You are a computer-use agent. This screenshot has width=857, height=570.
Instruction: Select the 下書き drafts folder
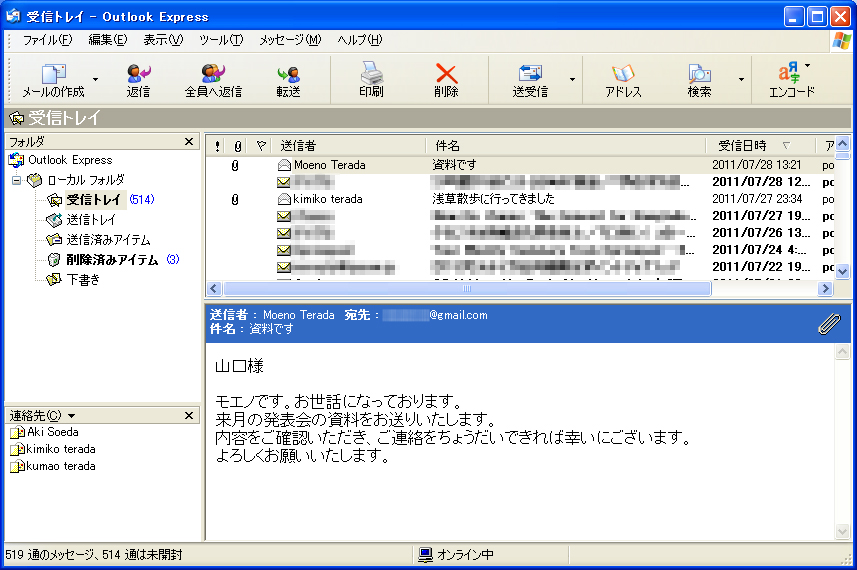pyautogui.click(x=83, y=280)
